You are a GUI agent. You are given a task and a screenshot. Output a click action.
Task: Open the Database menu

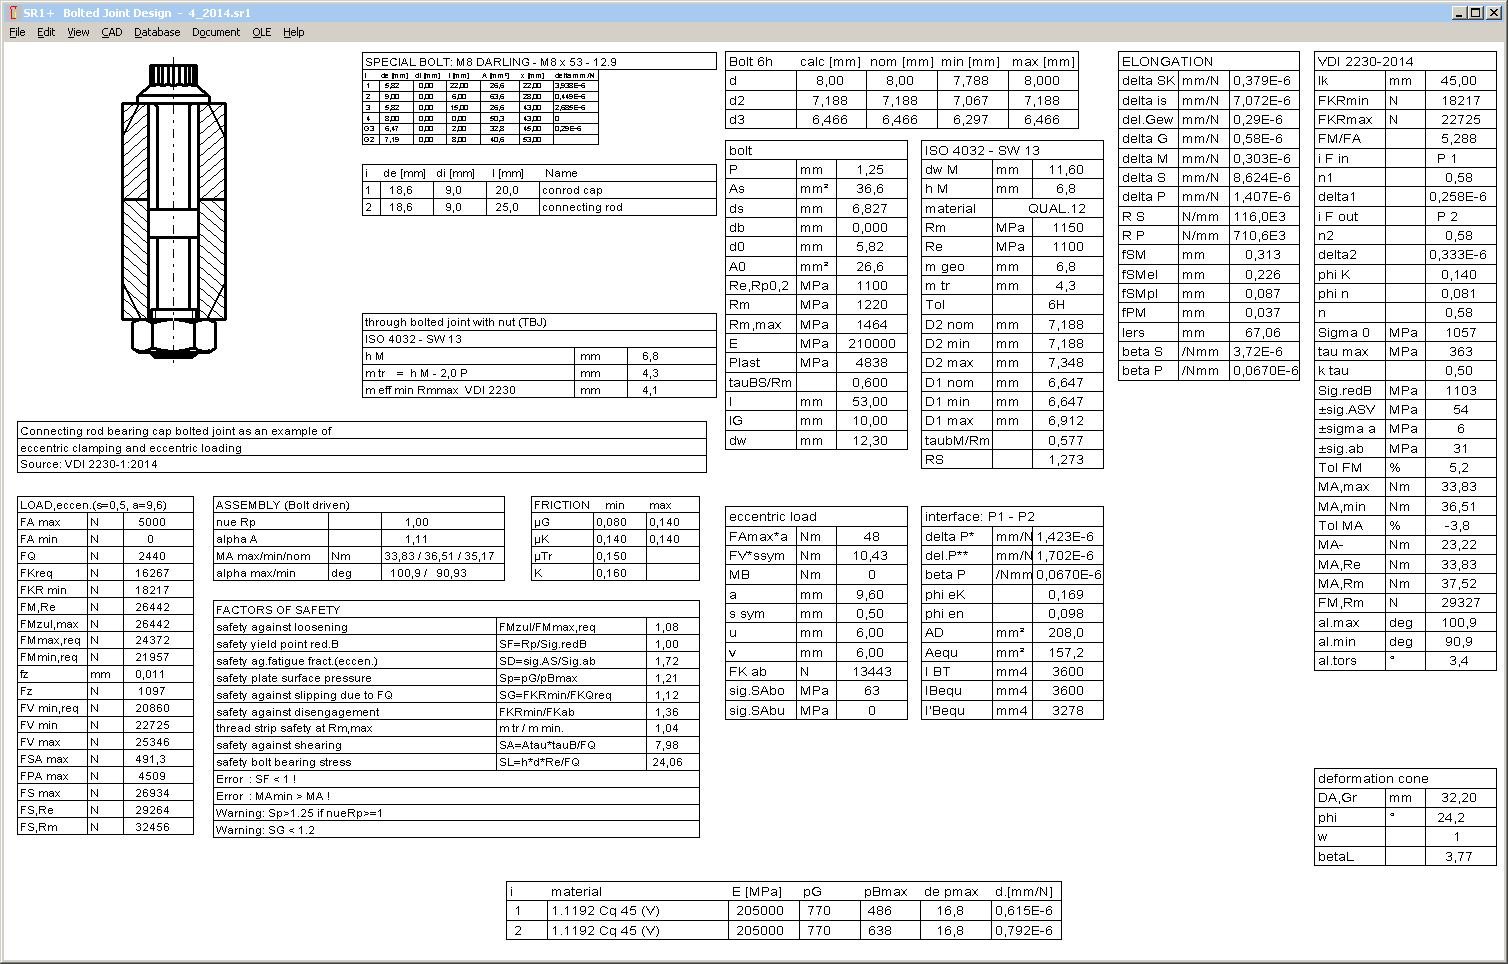156,32
